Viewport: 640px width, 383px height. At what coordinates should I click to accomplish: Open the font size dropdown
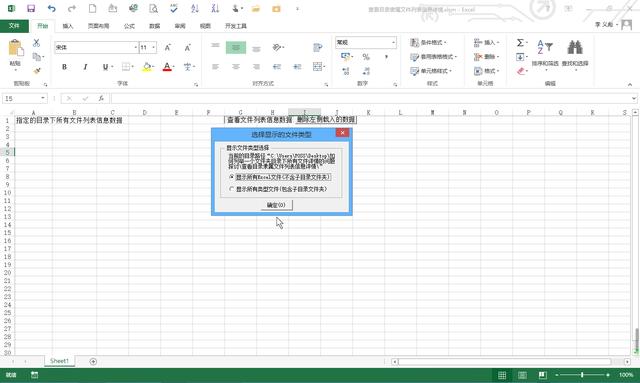pyautogui.click(x=153, y=48)
